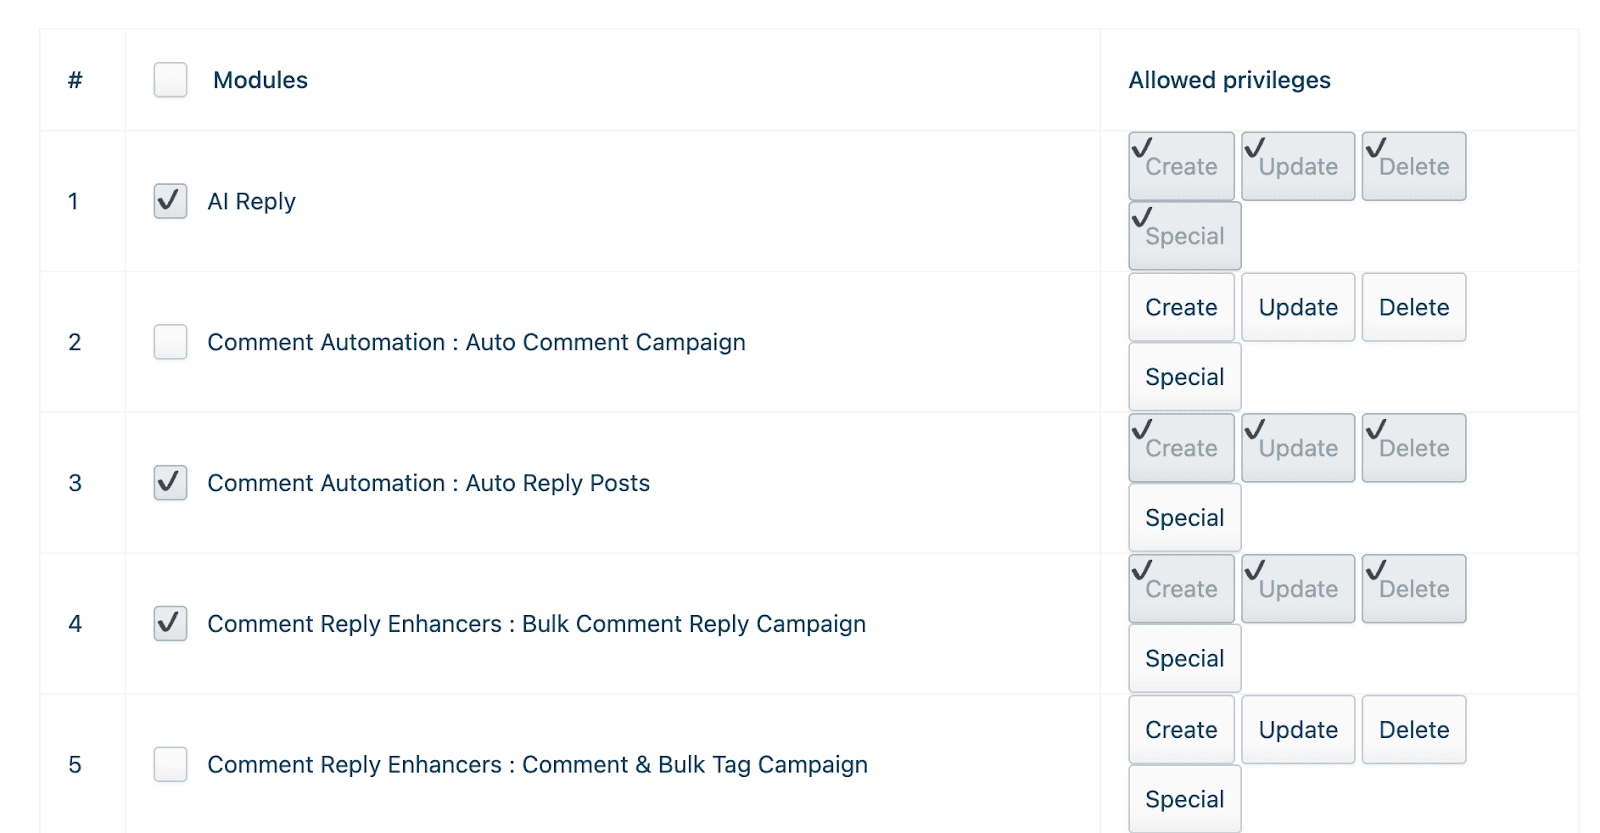Toggle Special privilege for AI Reply
This screenshot has width=1600, height=833.
pos(1184,236)
